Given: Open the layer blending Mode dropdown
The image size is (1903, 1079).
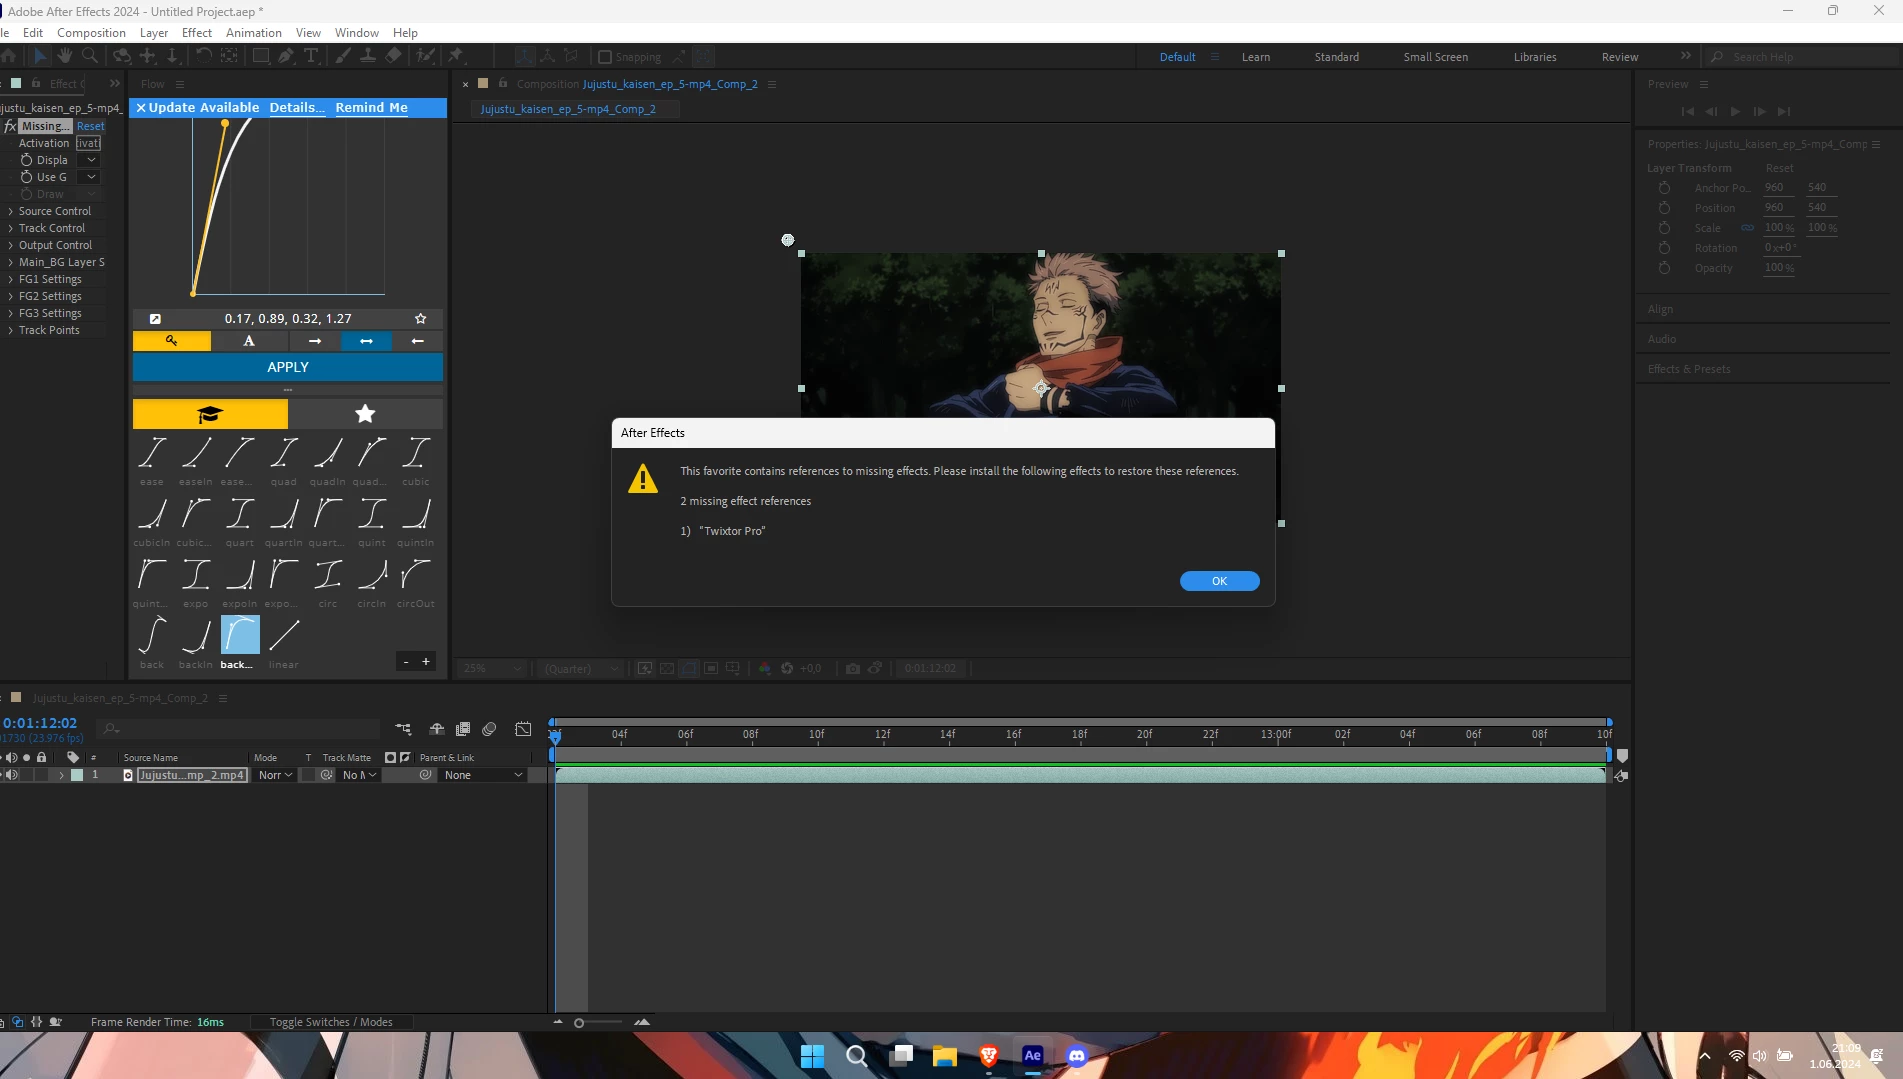Looking at the screenshot, I should coord(275,775).
